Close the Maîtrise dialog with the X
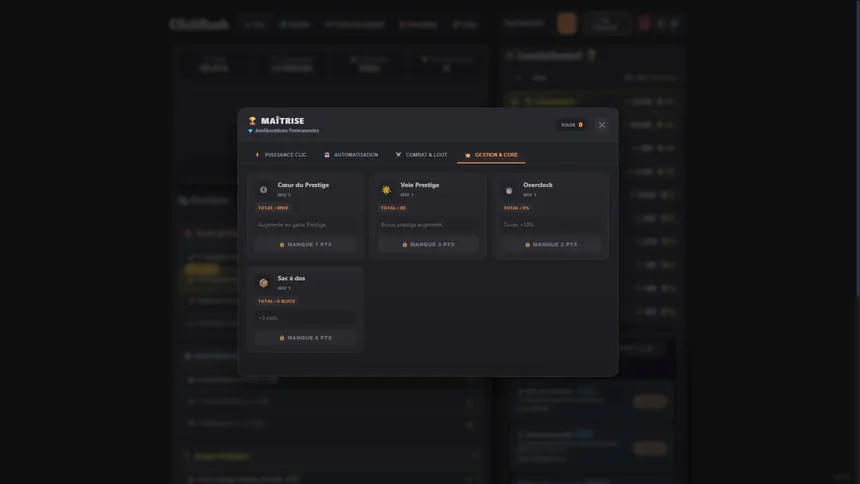 (x=601, y=125)
